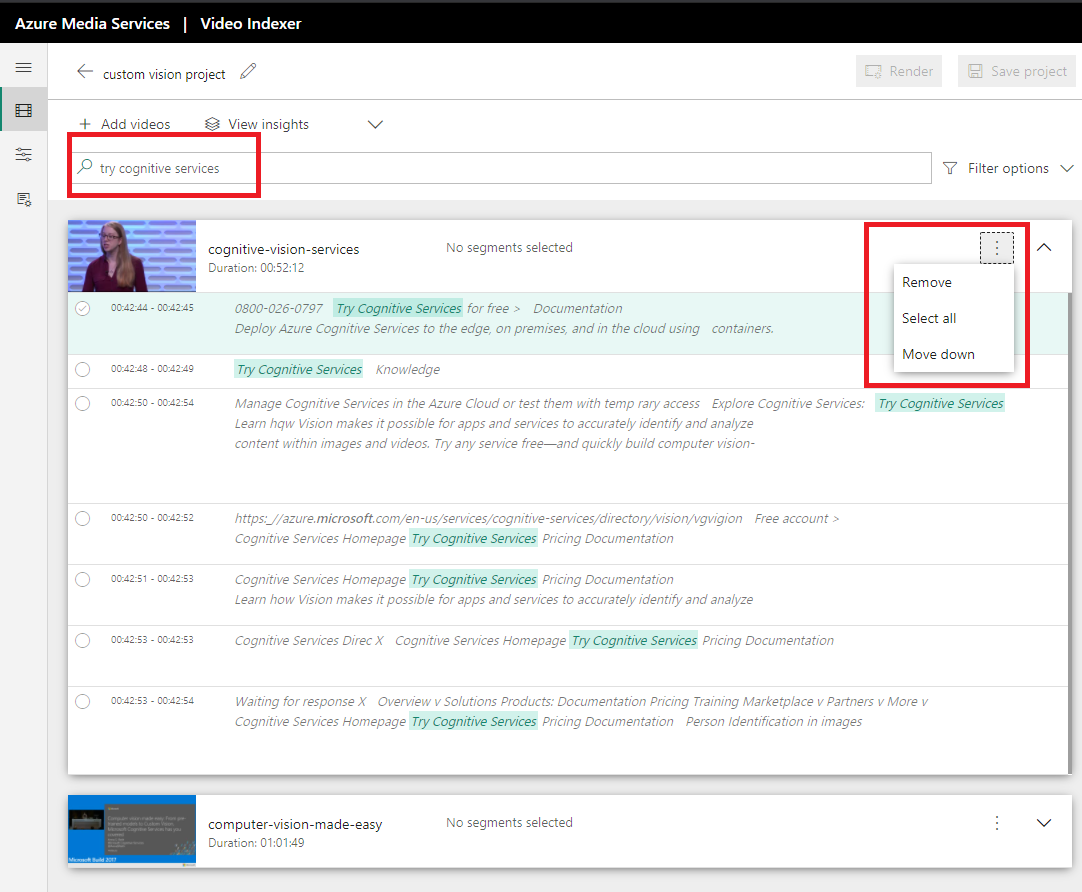This screenshot has width=1082, height=892.
Task: Click the text '0800-026-0797'
Action: 279,308
